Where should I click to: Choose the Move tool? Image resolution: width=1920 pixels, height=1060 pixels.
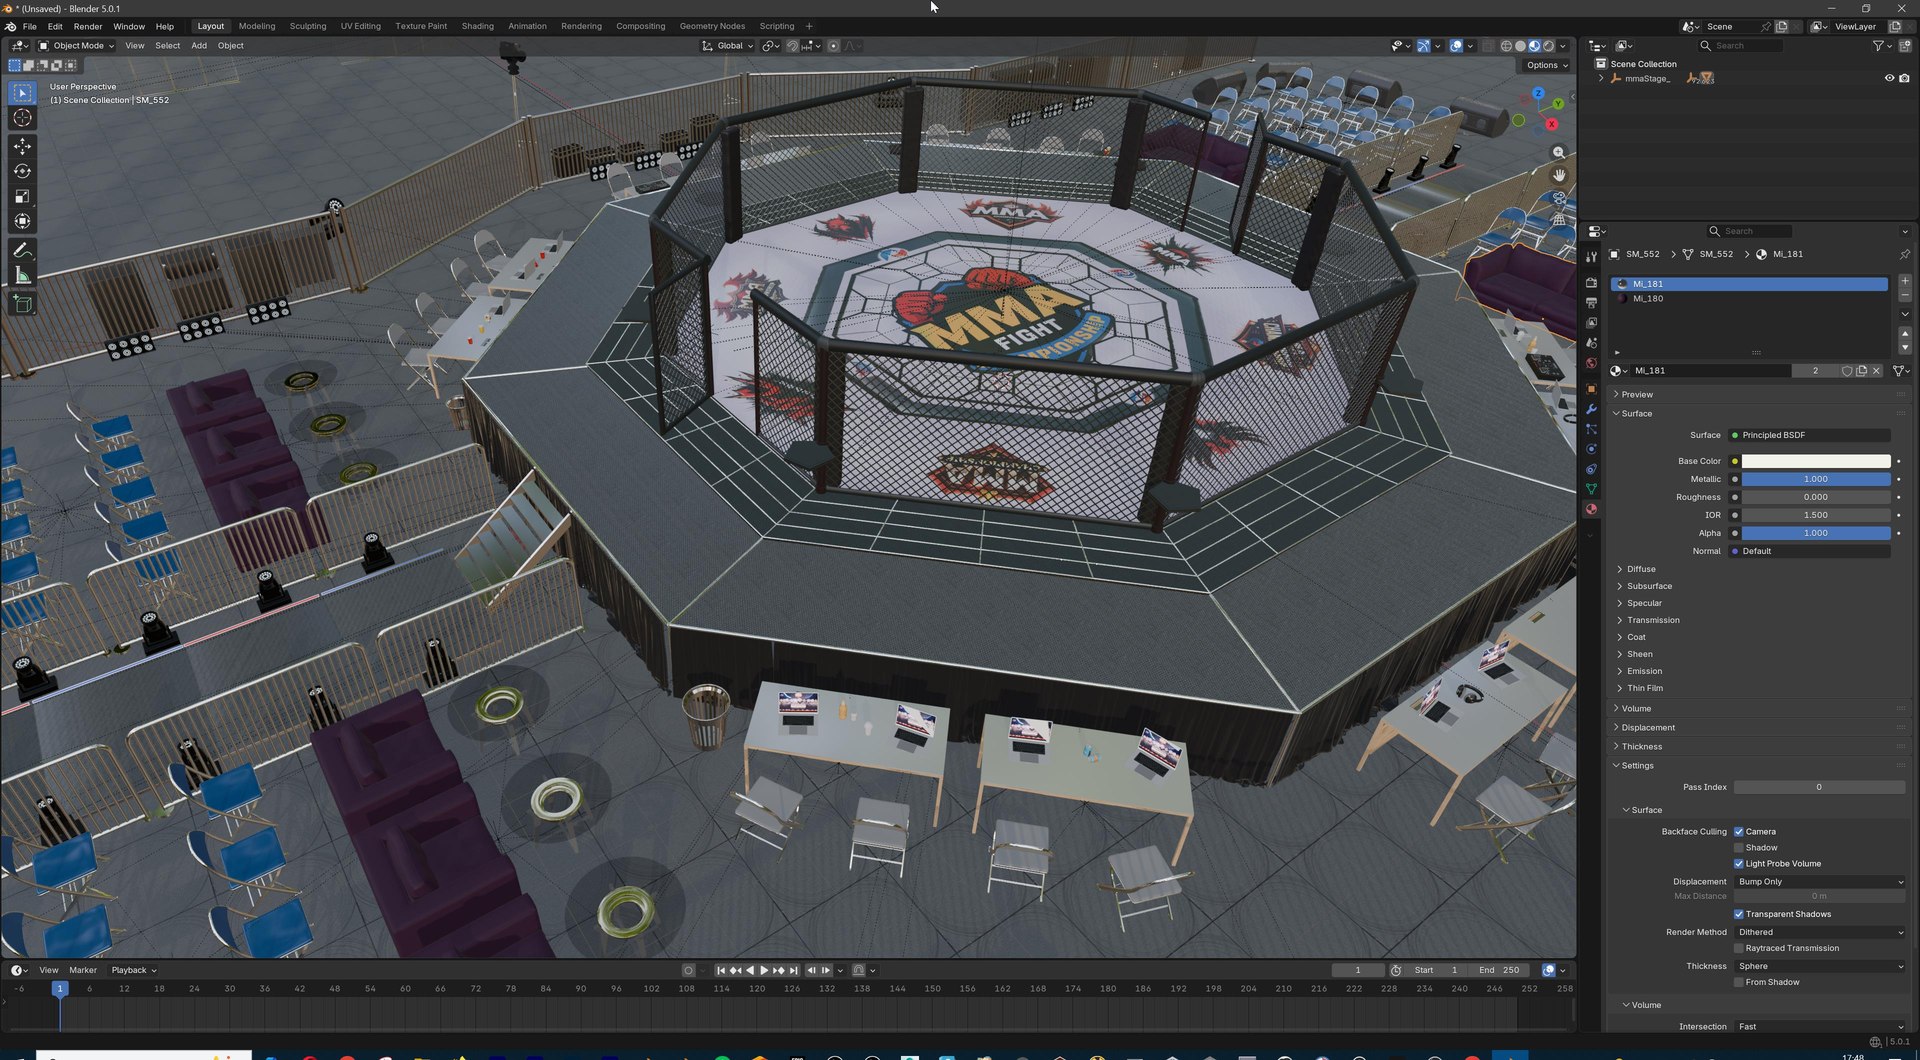[x=22, y=146]
